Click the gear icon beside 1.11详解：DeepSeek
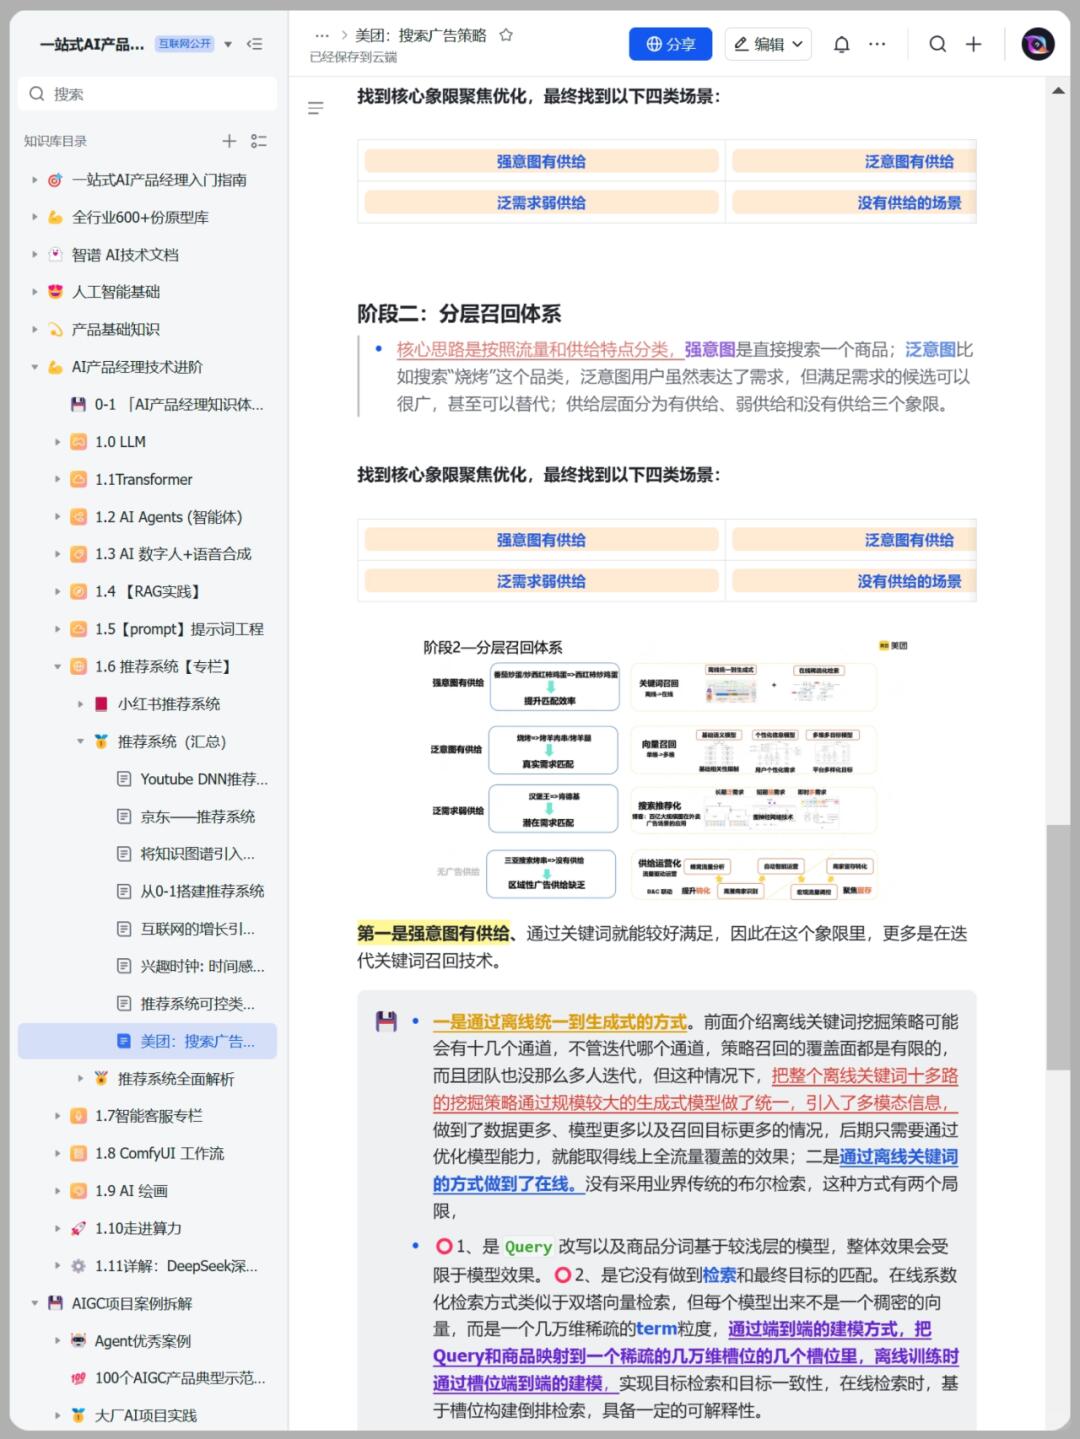Screen dimensions: 1080x1439 point(78,1266)
